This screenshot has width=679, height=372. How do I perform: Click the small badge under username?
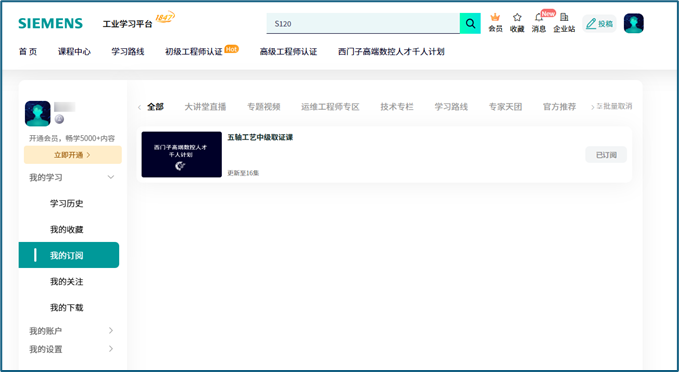59,119
